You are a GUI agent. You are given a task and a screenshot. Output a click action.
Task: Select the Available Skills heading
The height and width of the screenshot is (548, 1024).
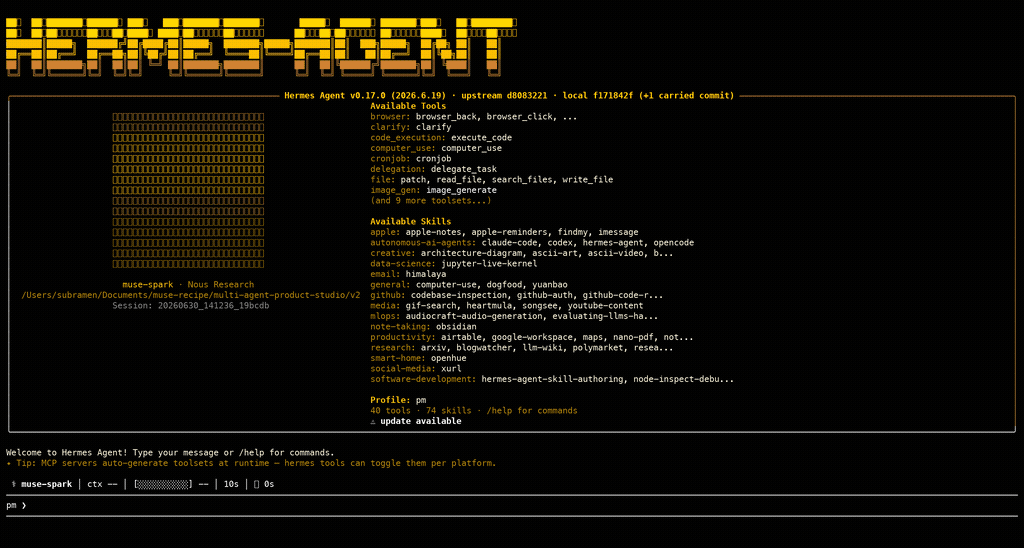point(411,221)
